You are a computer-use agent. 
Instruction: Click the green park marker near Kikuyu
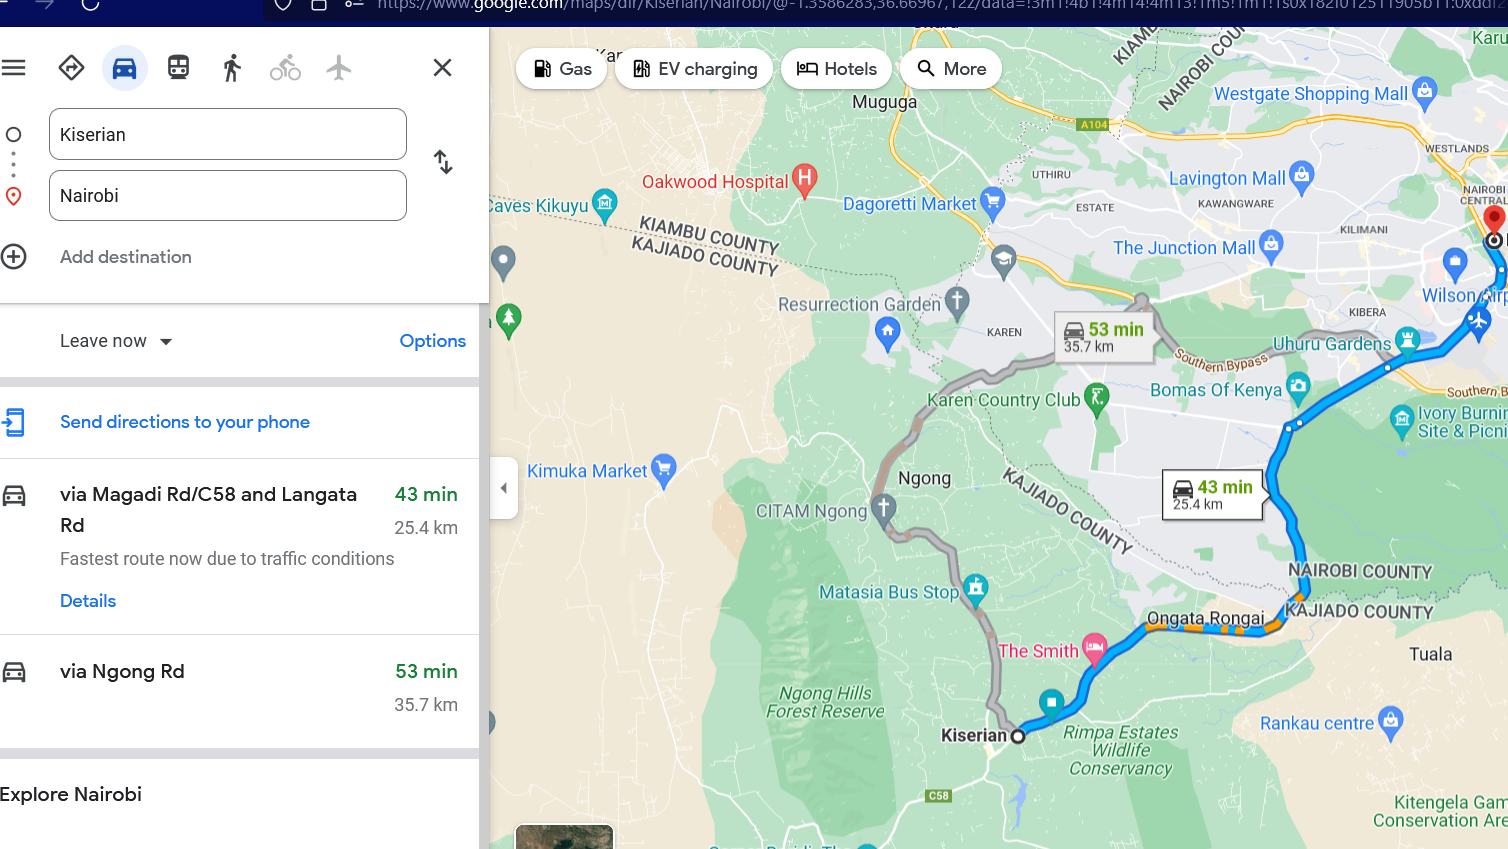coord(509,320)
